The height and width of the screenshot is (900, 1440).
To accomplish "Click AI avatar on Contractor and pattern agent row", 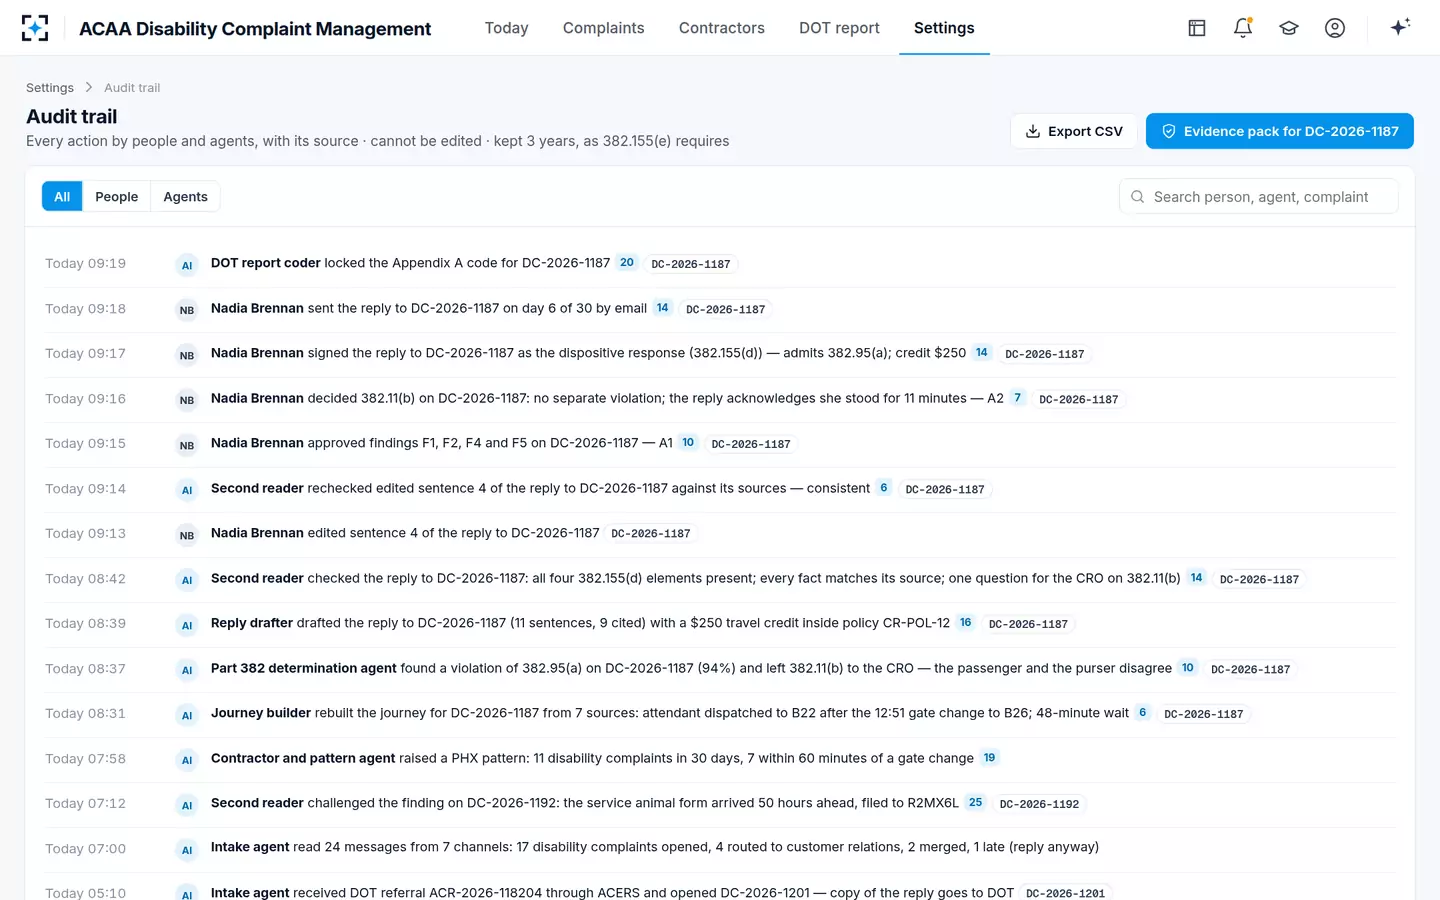I will 187,760.
